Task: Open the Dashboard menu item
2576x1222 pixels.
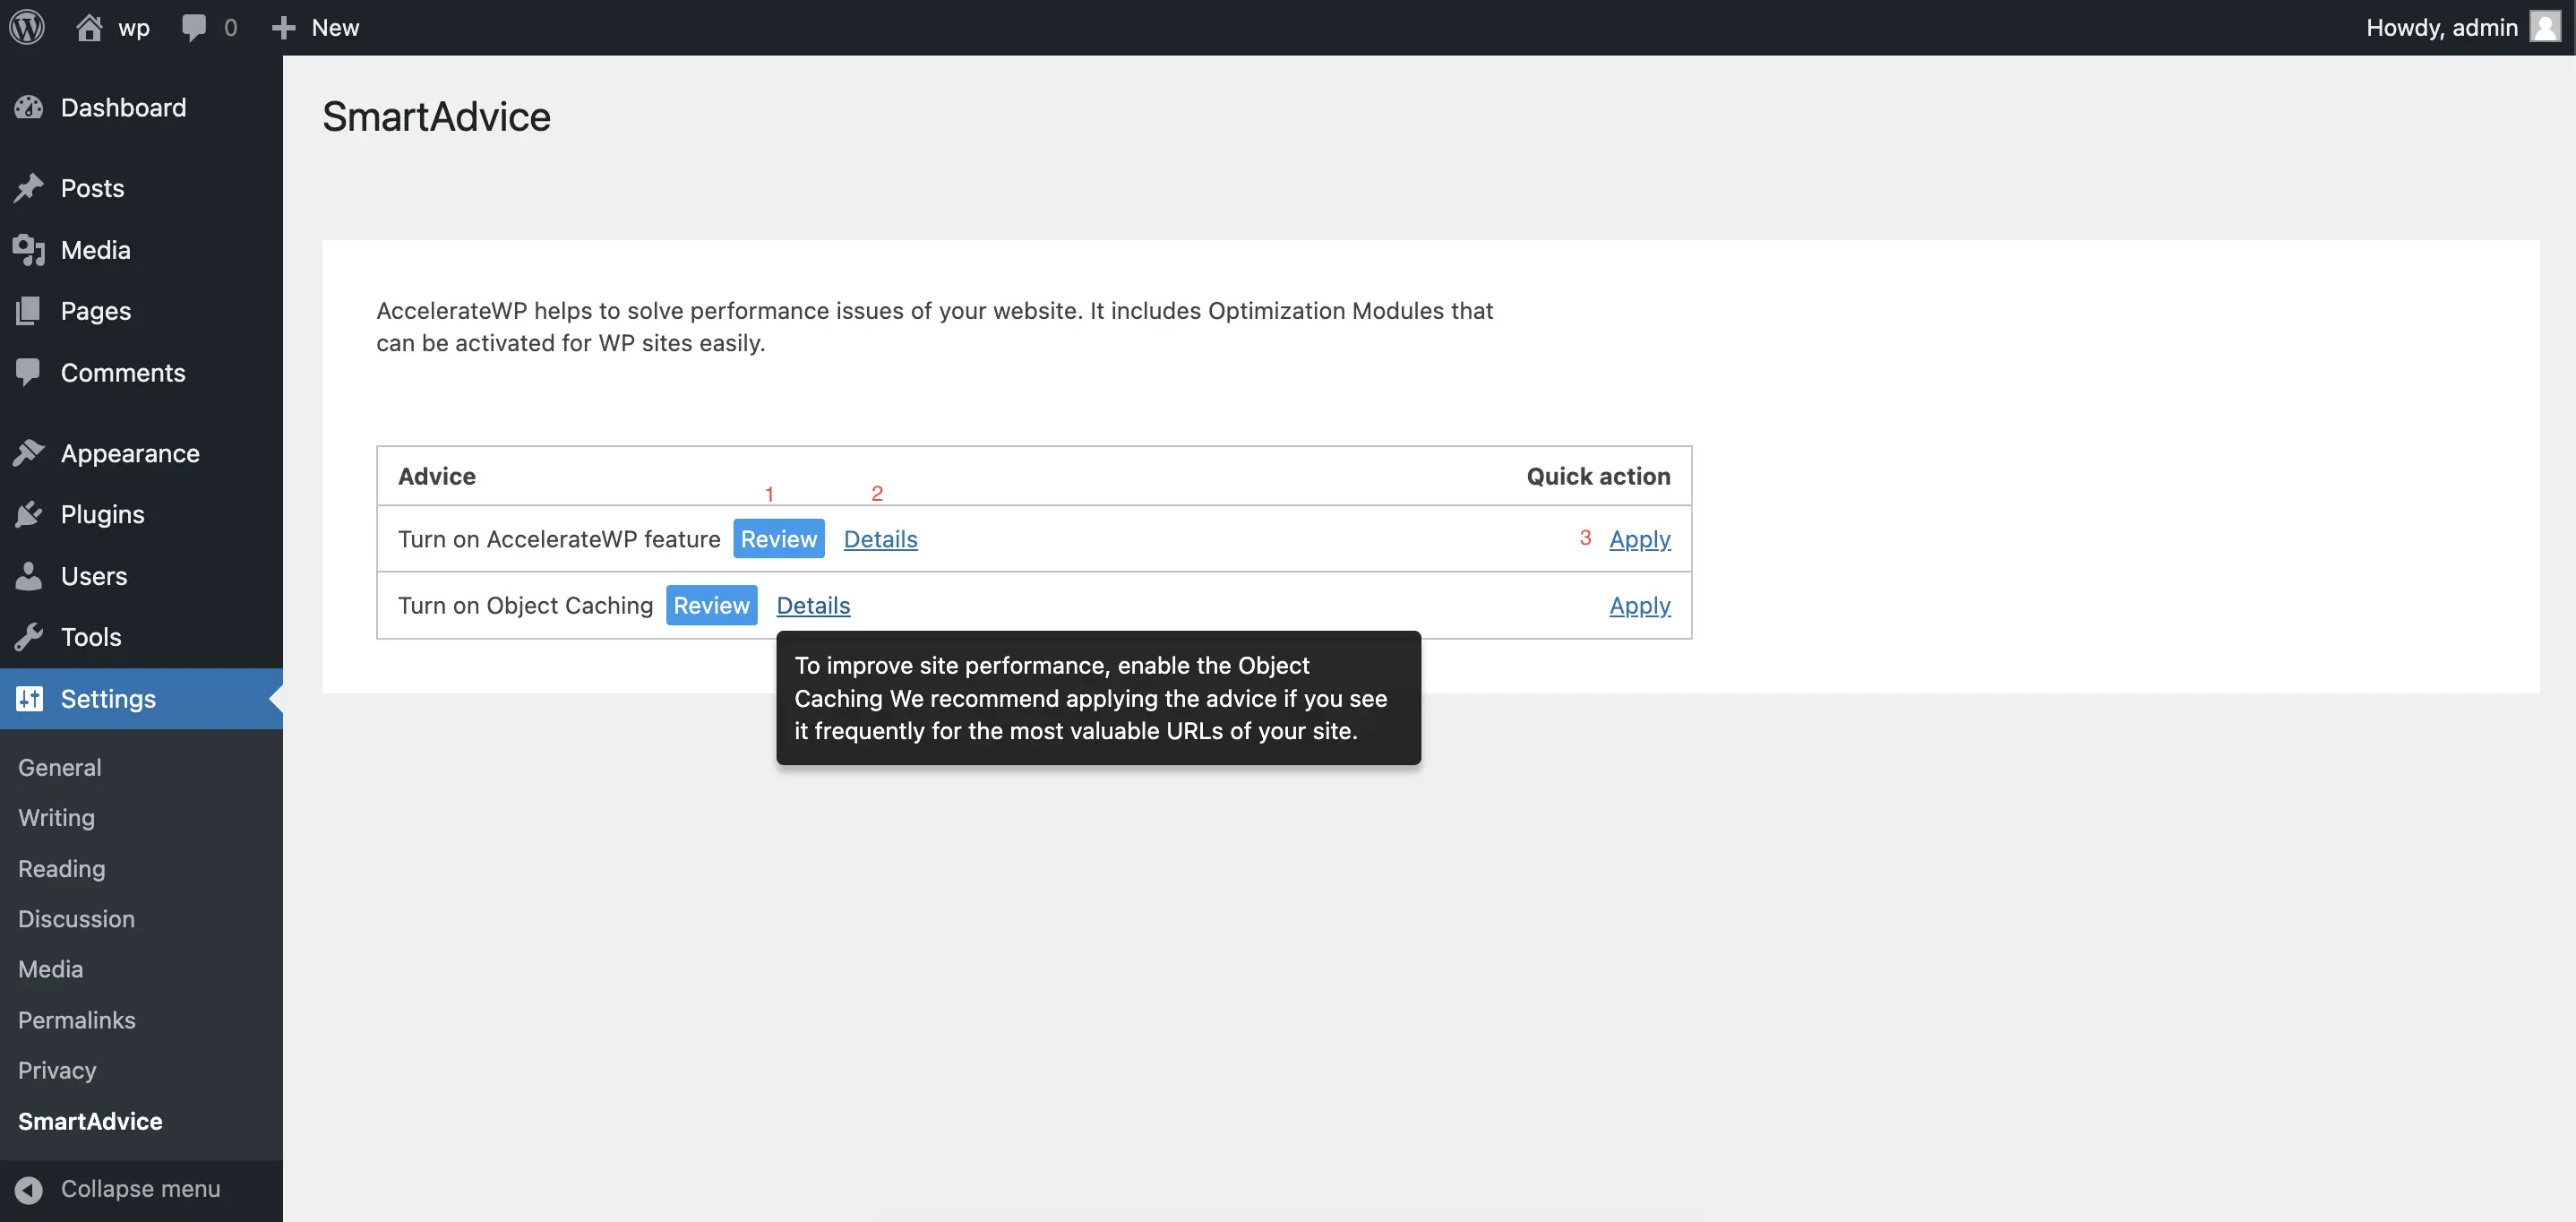Action: coord(123,107)
